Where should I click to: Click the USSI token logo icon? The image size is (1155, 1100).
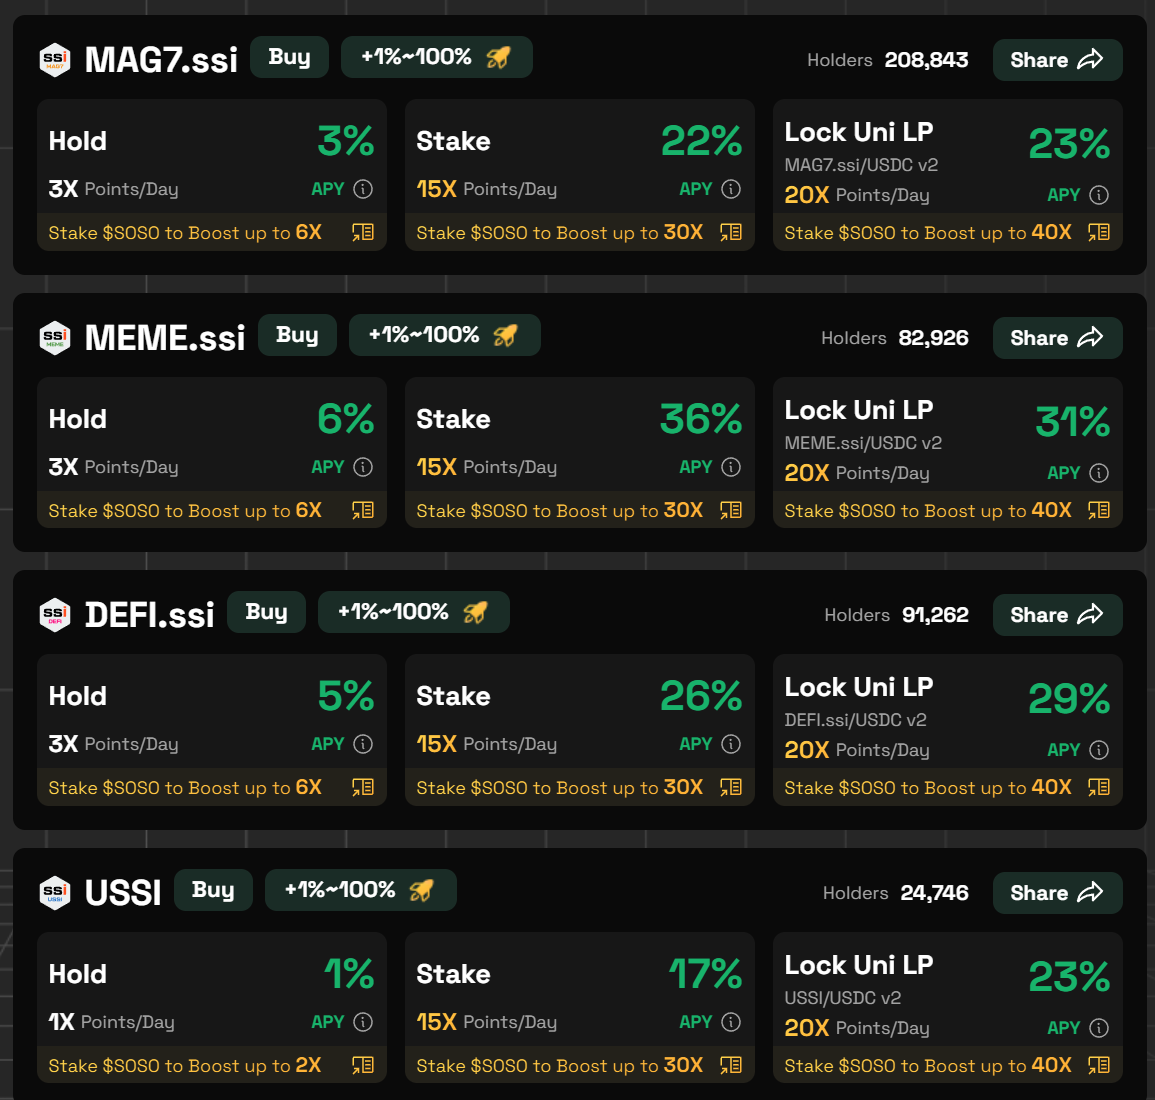(x=55, y=892)
